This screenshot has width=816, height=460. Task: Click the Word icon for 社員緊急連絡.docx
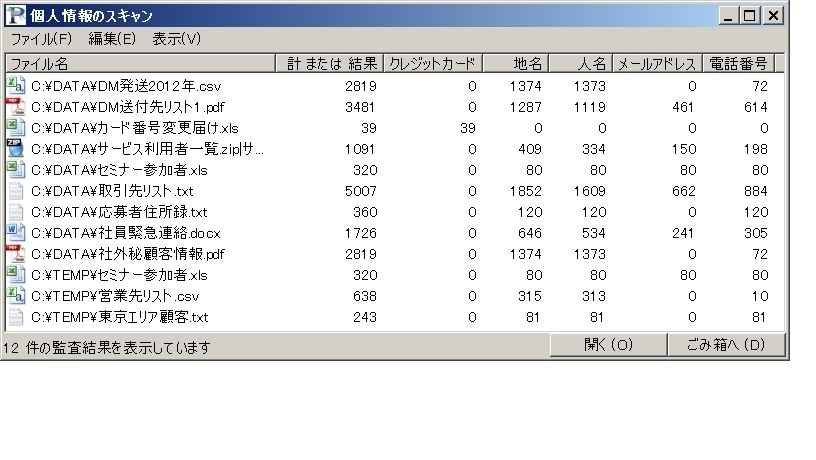tap(16, 233)
